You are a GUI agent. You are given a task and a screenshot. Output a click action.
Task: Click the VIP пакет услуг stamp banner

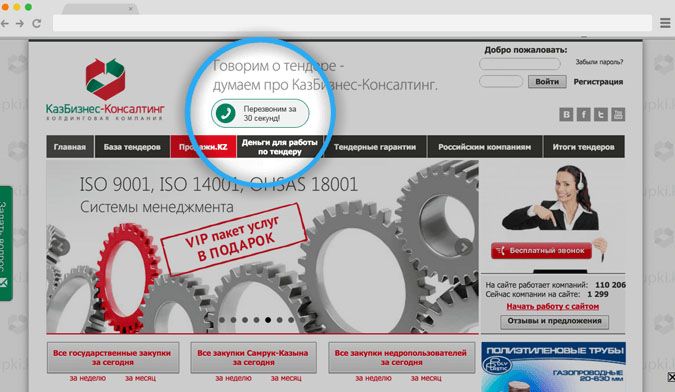(234, 239)
